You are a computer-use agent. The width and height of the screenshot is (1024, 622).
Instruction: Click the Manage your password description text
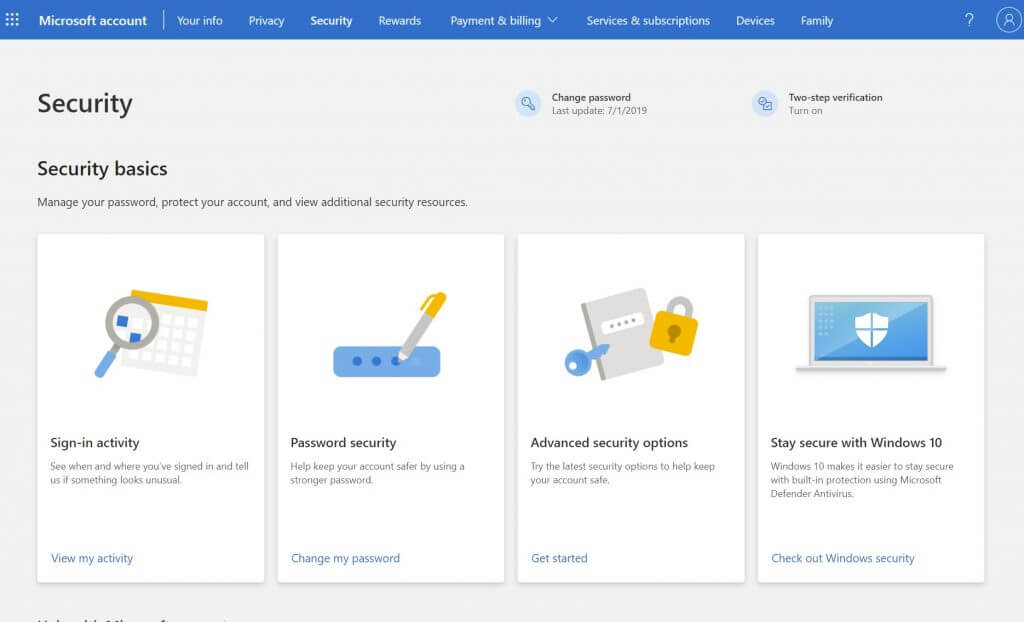(x=252, y=202)
